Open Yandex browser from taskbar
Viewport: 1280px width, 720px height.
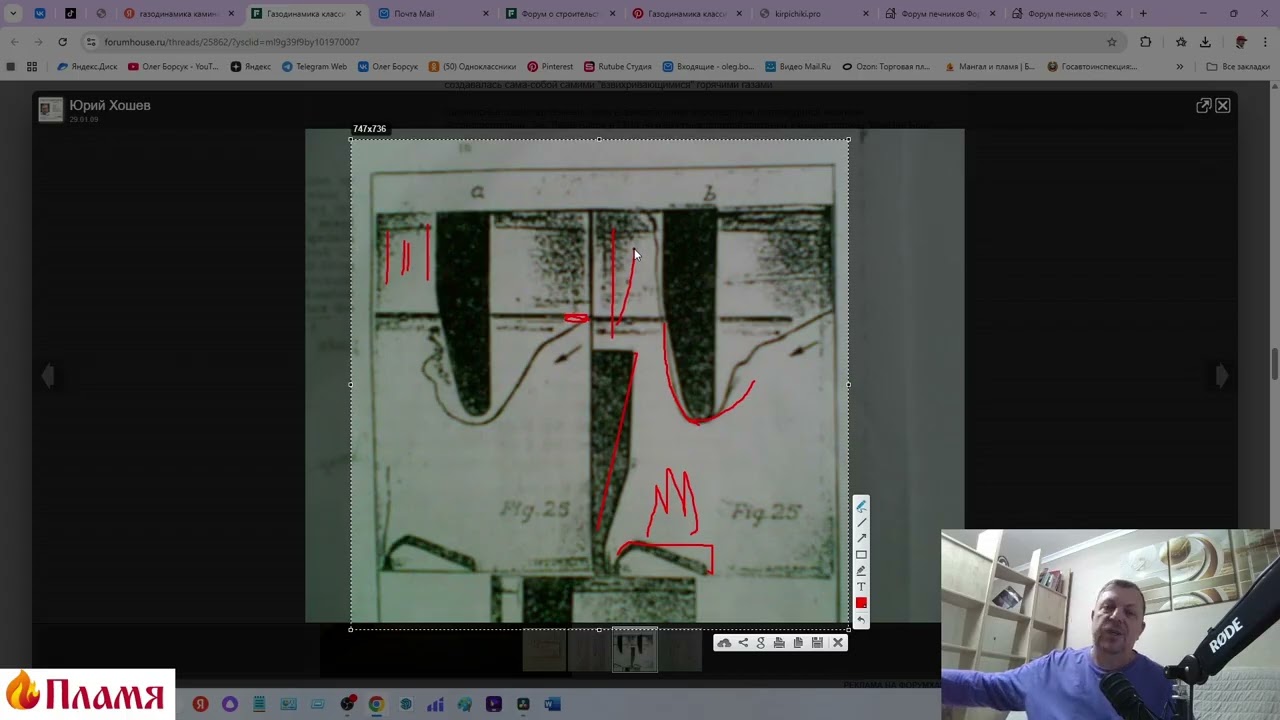(200, 704)
